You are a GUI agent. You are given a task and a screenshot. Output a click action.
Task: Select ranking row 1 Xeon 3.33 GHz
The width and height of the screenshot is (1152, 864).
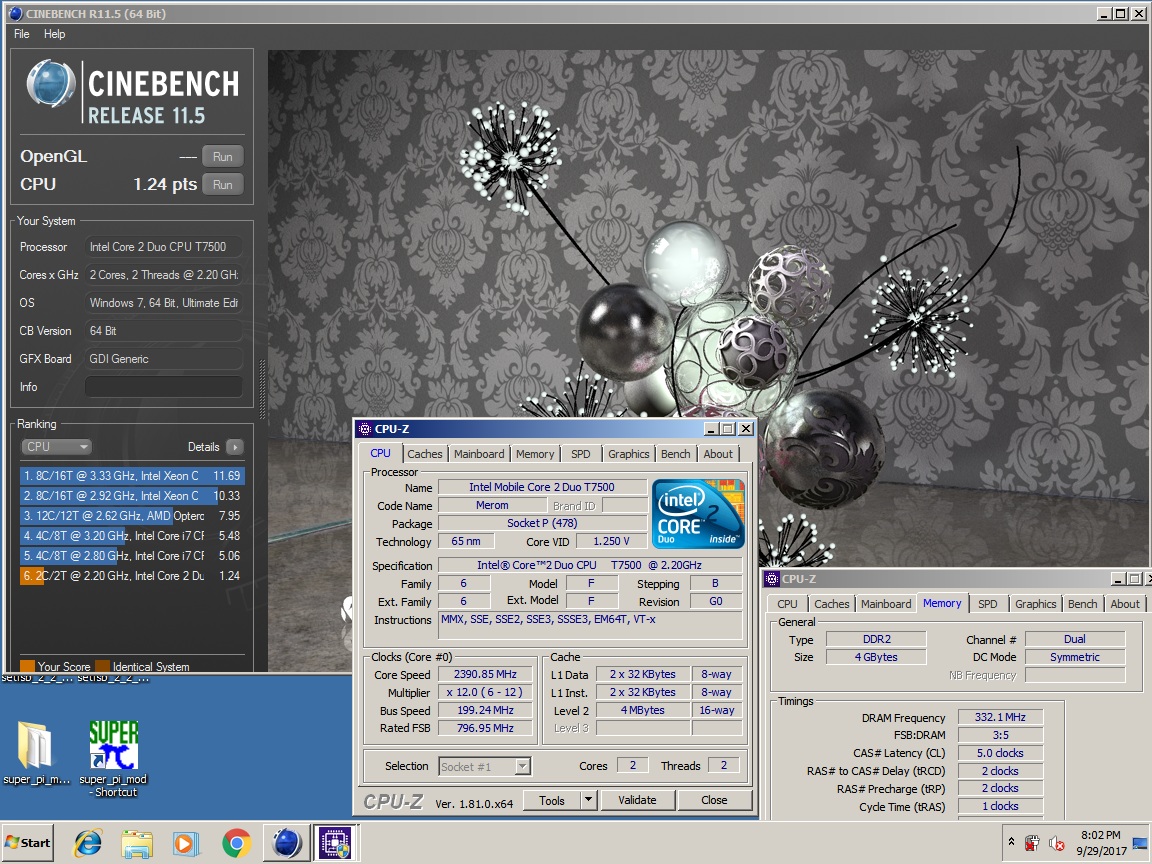[132, 476]
